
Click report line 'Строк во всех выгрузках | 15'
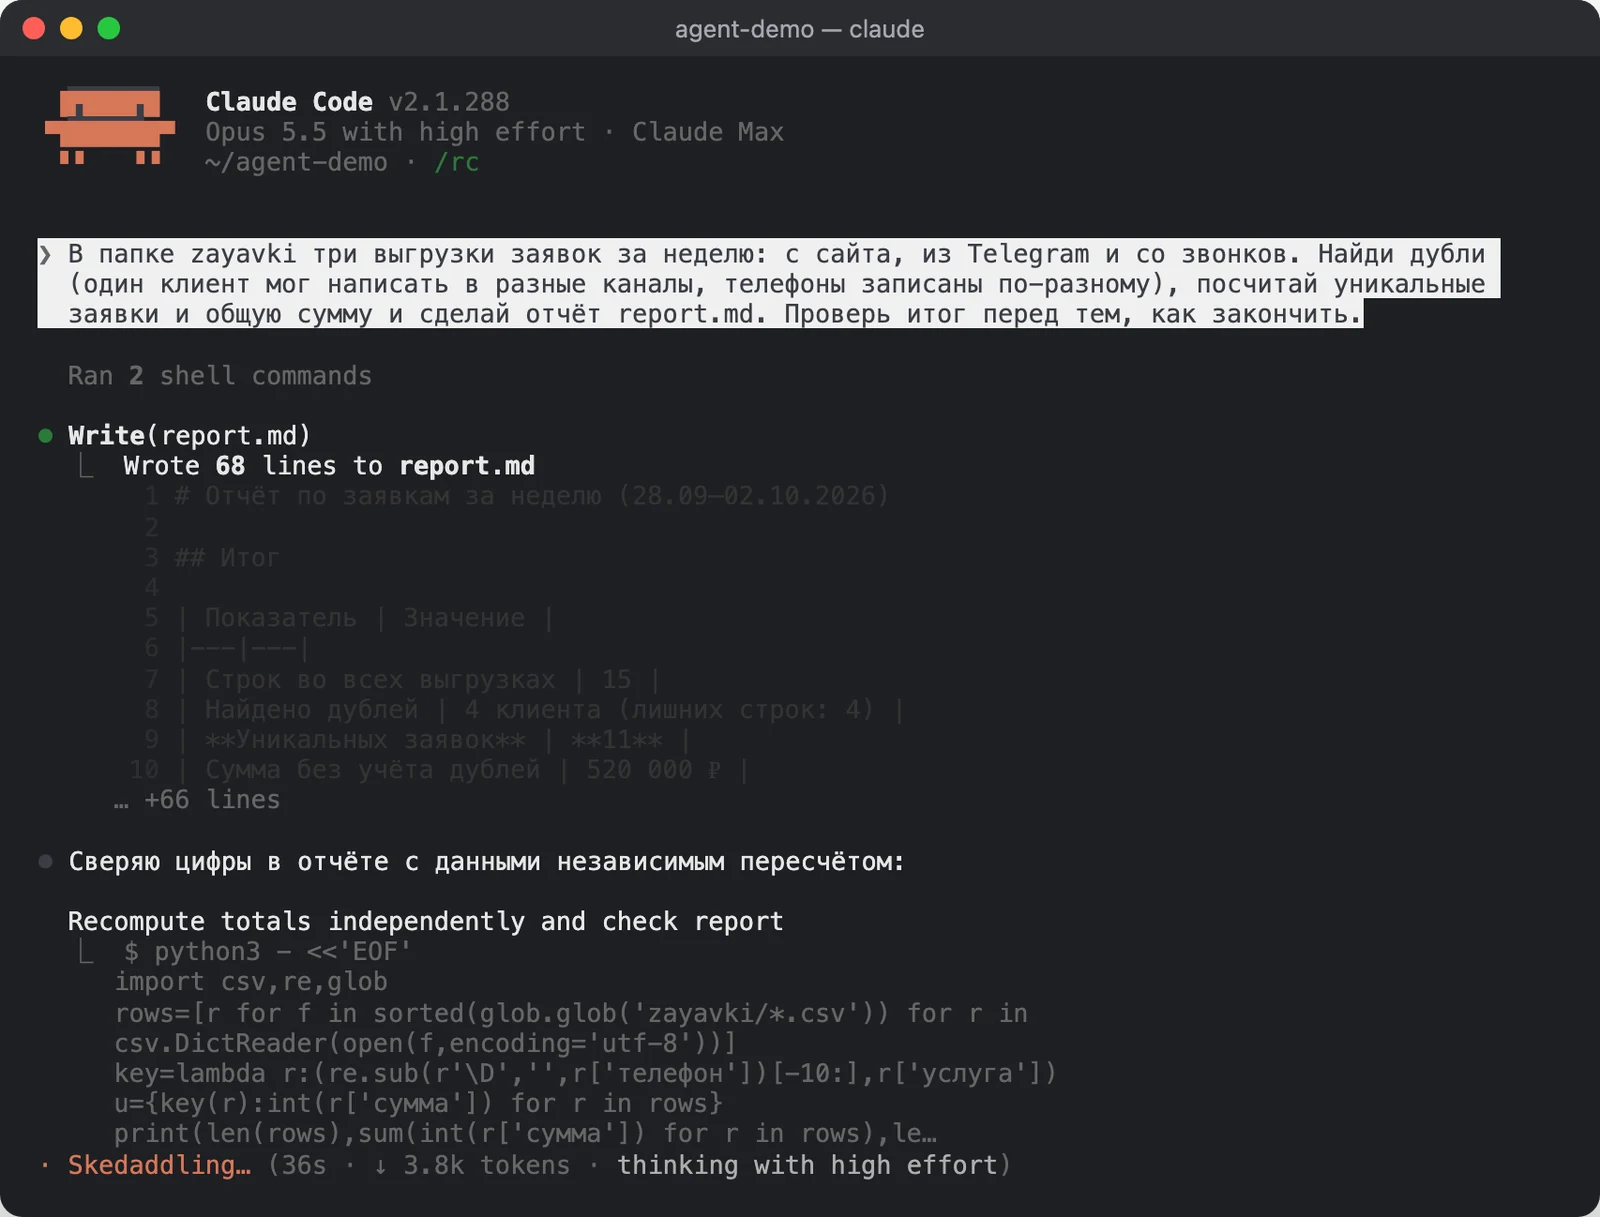point(420,679)
